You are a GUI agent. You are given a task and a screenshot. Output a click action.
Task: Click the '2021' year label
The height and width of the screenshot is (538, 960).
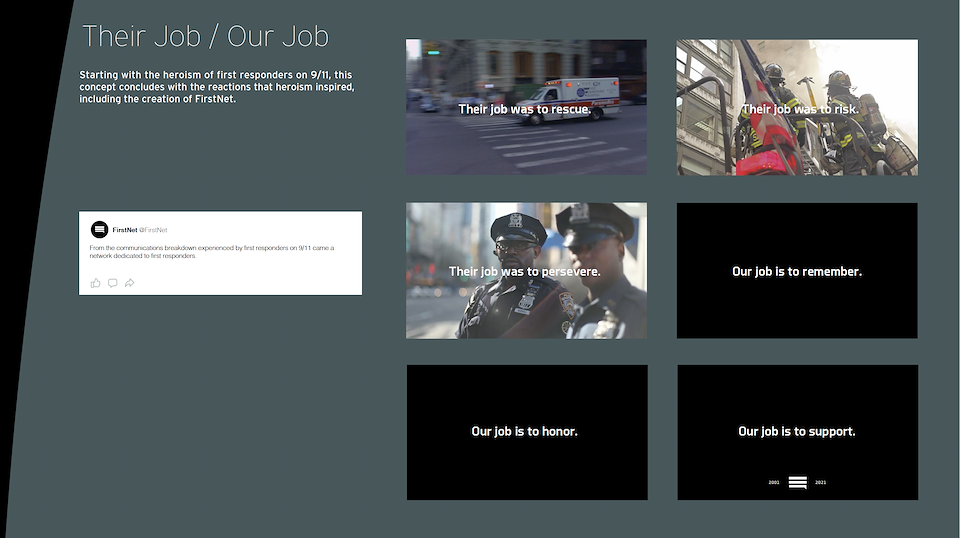pyautogui.click(x=820, y=482)
